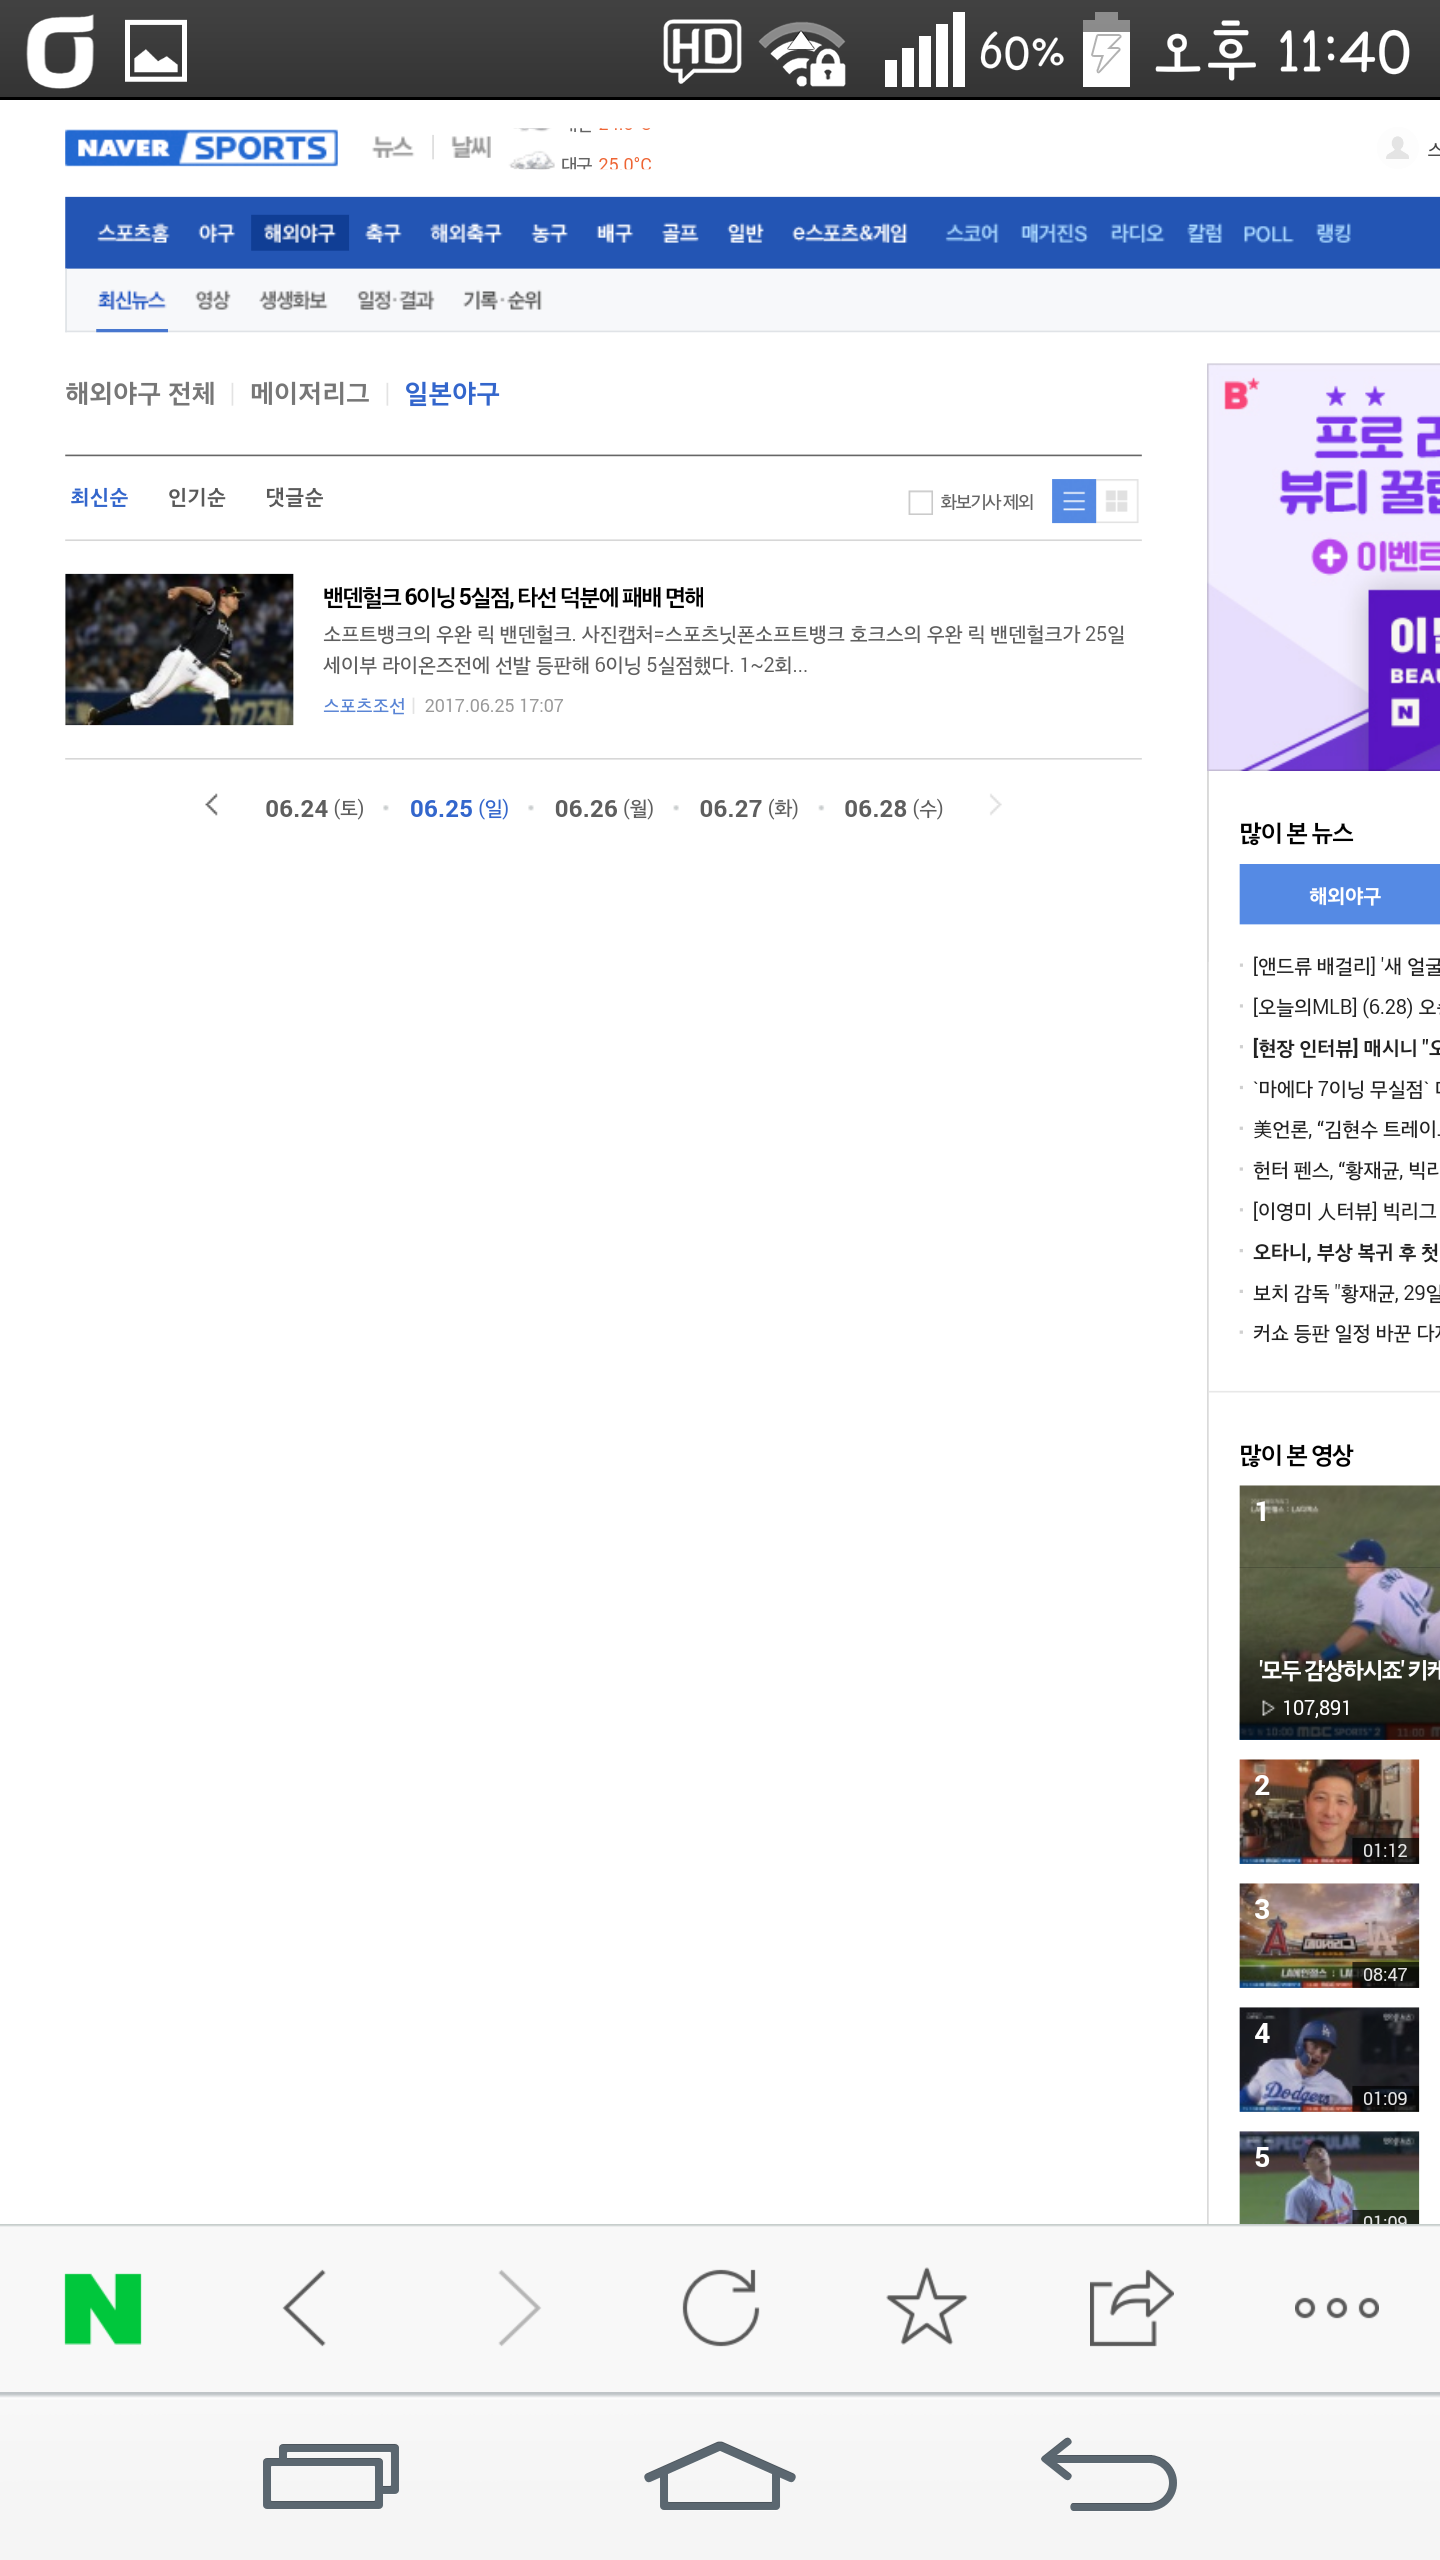The width and height of the screenshot is (1440, 2560).
Task: Check the 화보기사제외 checkbox
Action: coord(920,502)
